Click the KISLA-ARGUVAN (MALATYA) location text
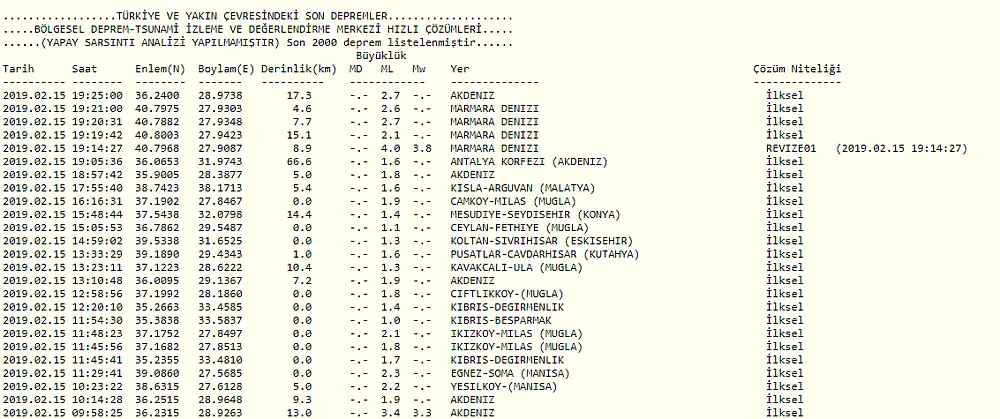The height and width of the screenshot is (419, 1000). click(x=523, y=187)
